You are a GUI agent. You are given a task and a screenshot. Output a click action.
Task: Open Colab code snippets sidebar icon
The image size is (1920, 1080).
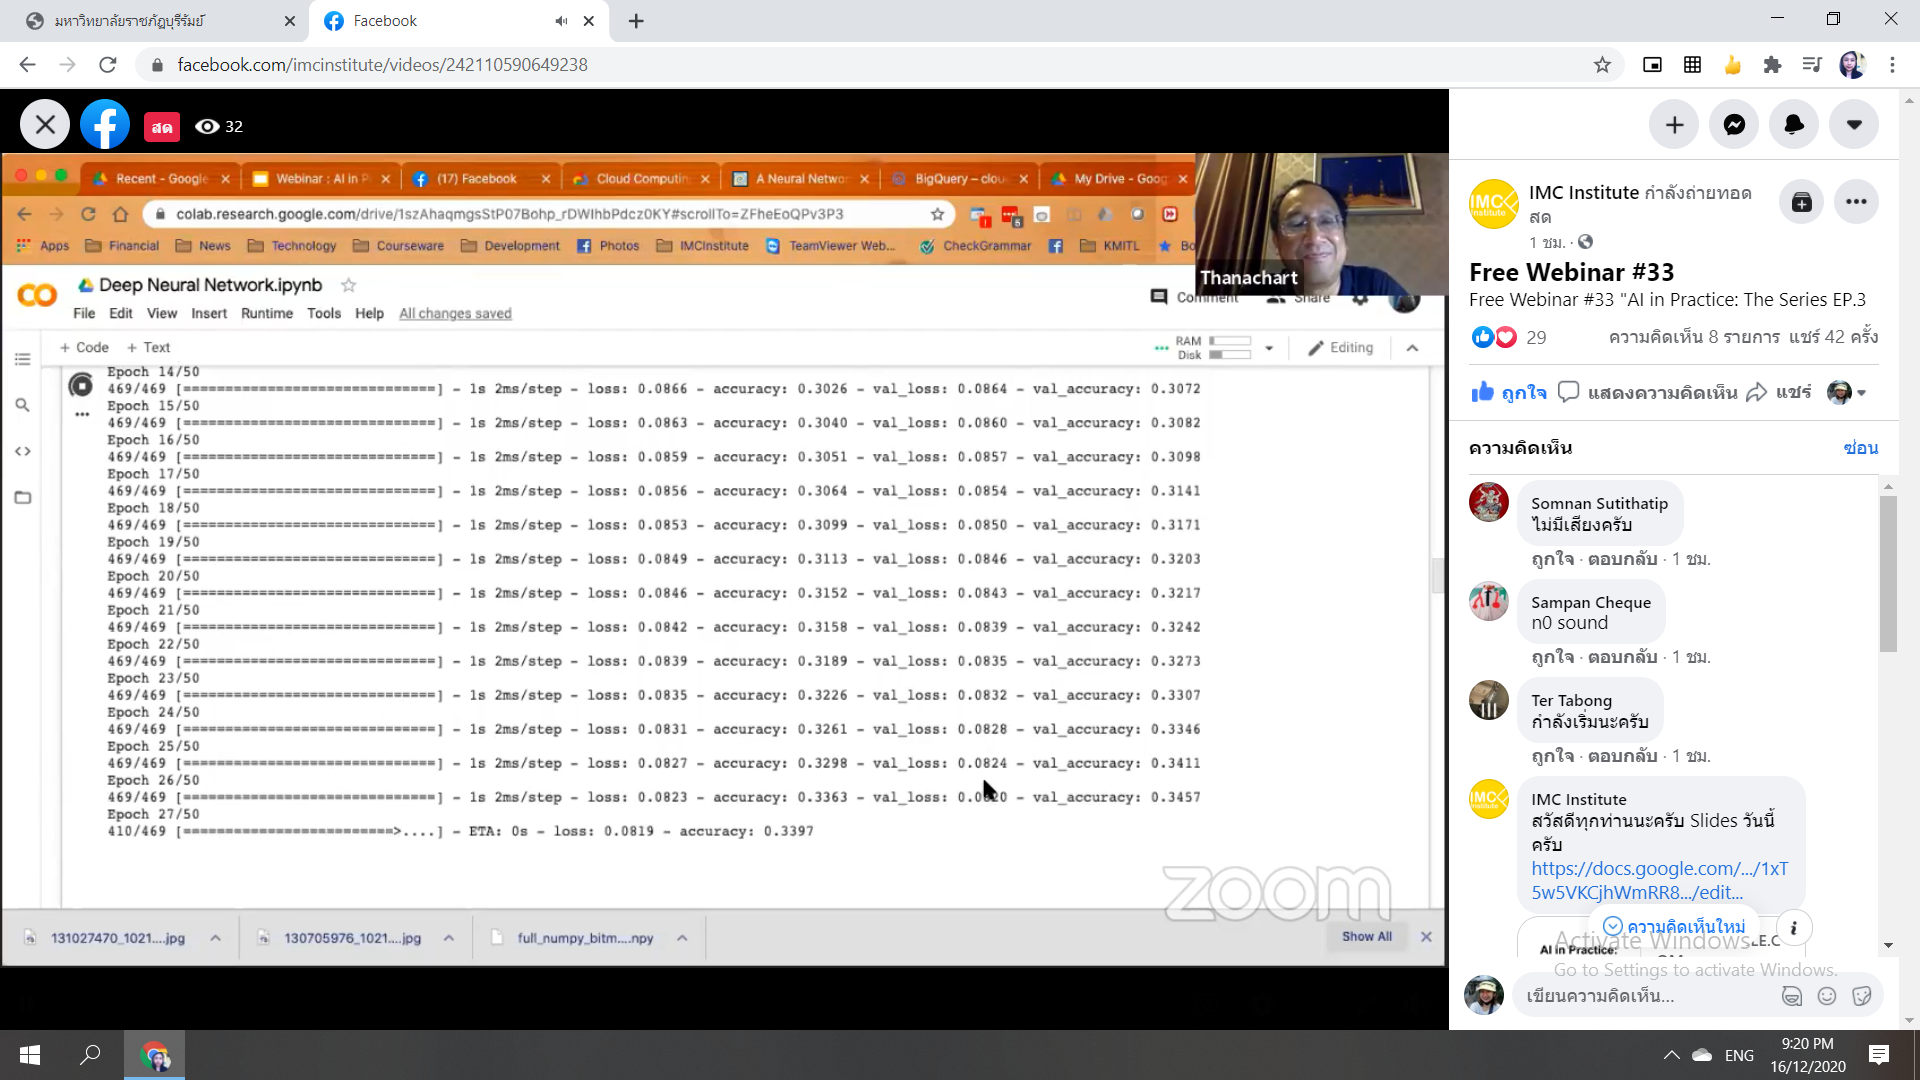coord(23,451)
